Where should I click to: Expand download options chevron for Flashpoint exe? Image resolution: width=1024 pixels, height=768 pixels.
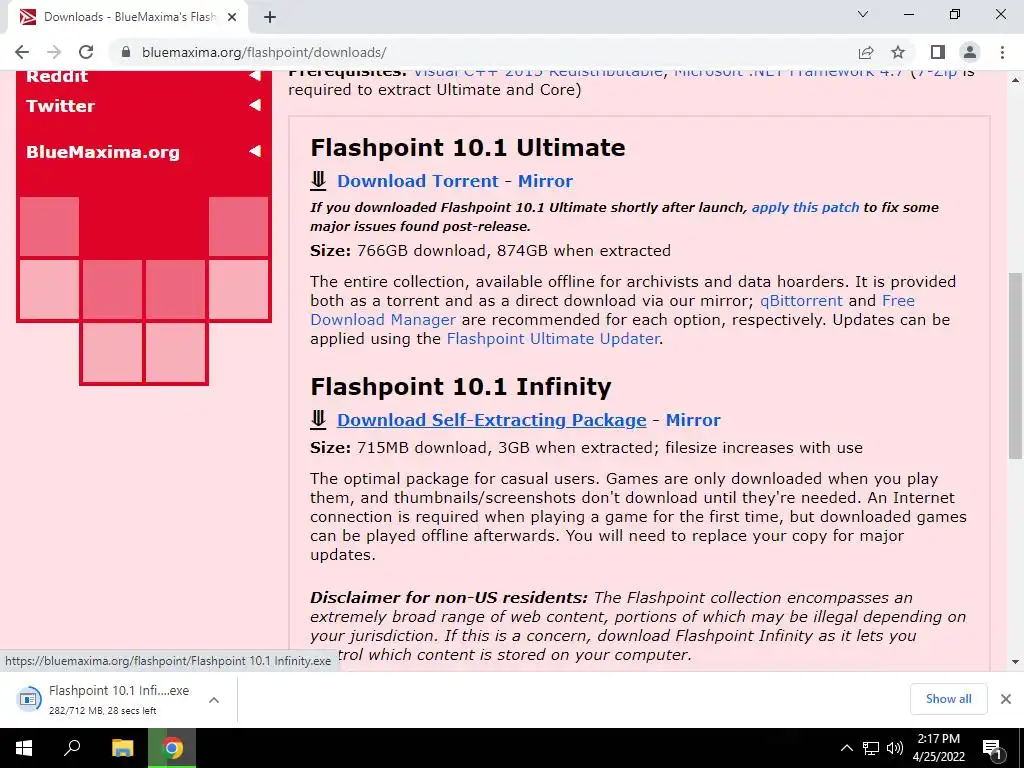[x=214, y=700]
